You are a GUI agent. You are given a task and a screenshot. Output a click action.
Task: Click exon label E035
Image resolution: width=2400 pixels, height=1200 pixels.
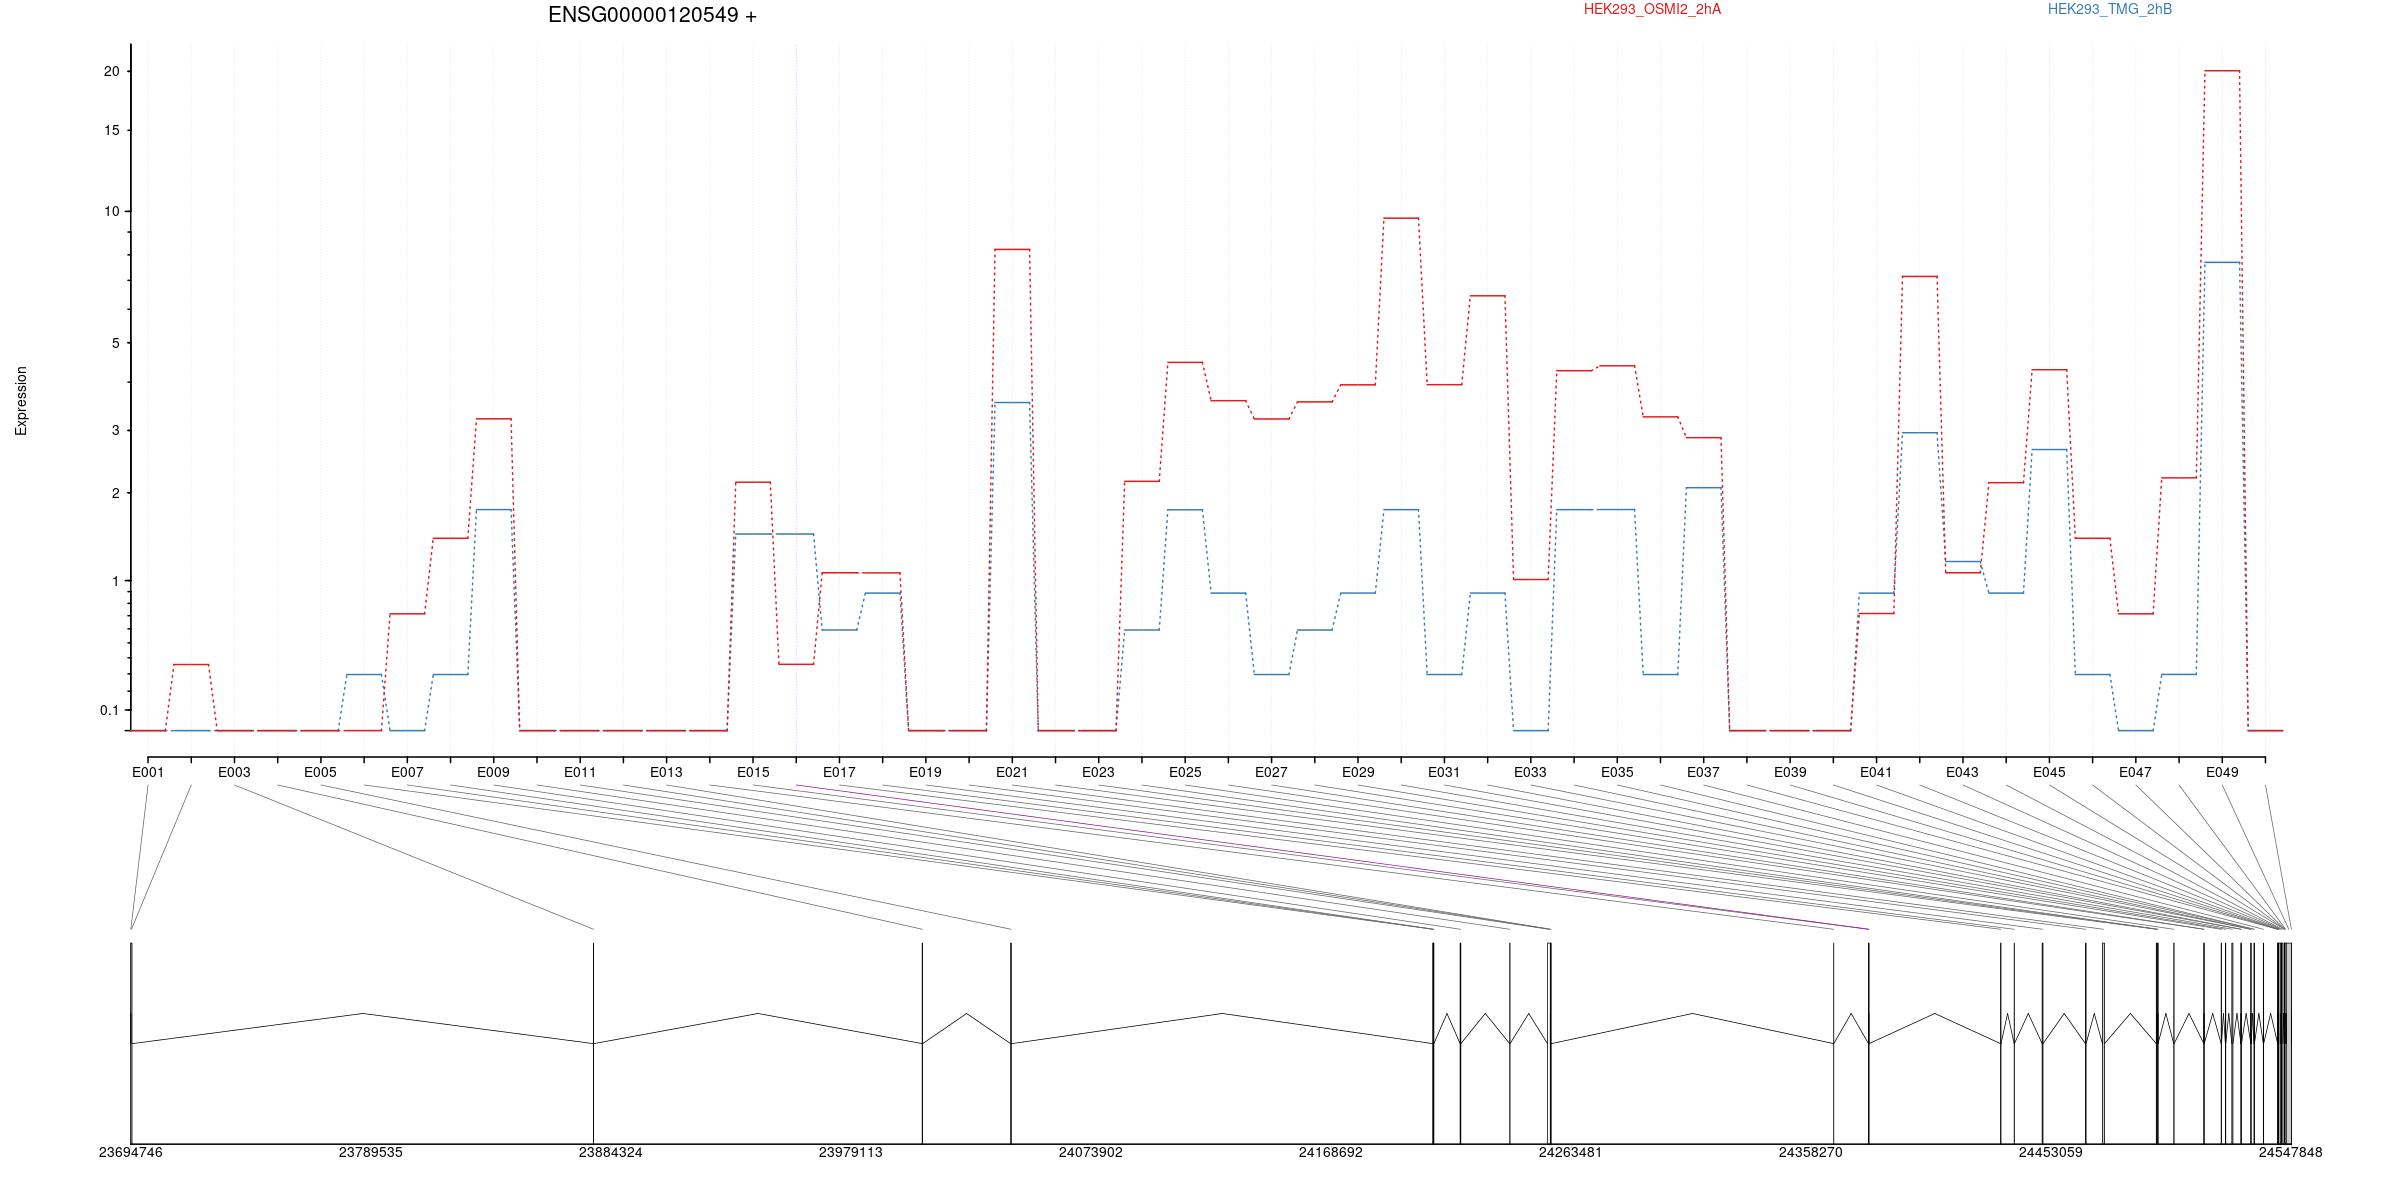1617,772
